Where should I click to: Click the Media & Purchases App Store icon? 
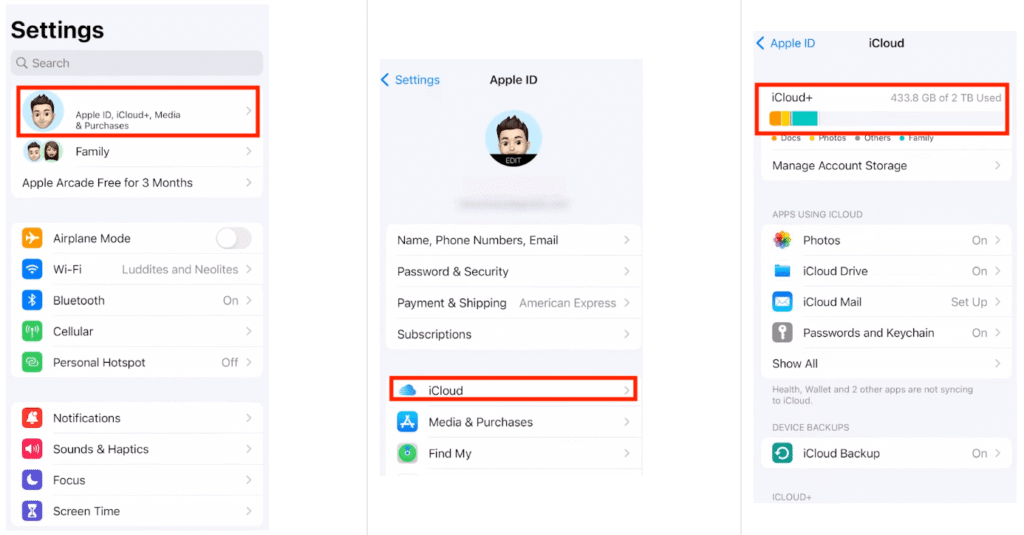(408, 422)
